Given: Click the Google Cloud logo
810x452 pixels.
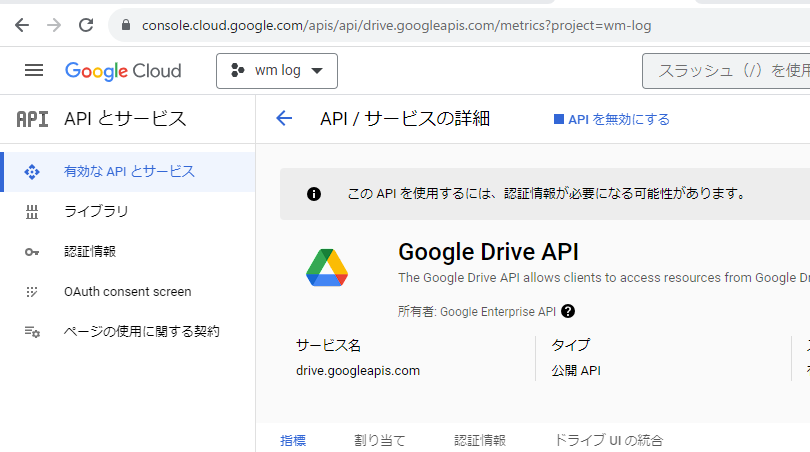Looking at the screenshot, I should click(x=123, y=71).
